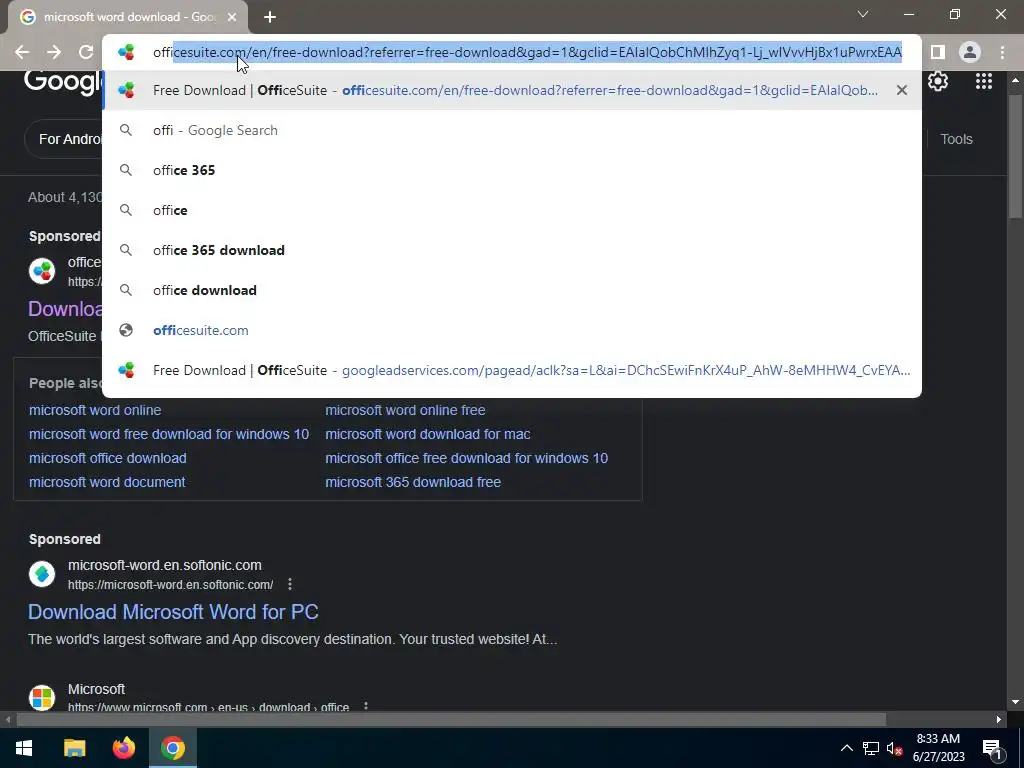Open 'microsoft word online free' related search
This screenshot has height=768, width=1024.
pyautogui.click(x=405, y=410)
